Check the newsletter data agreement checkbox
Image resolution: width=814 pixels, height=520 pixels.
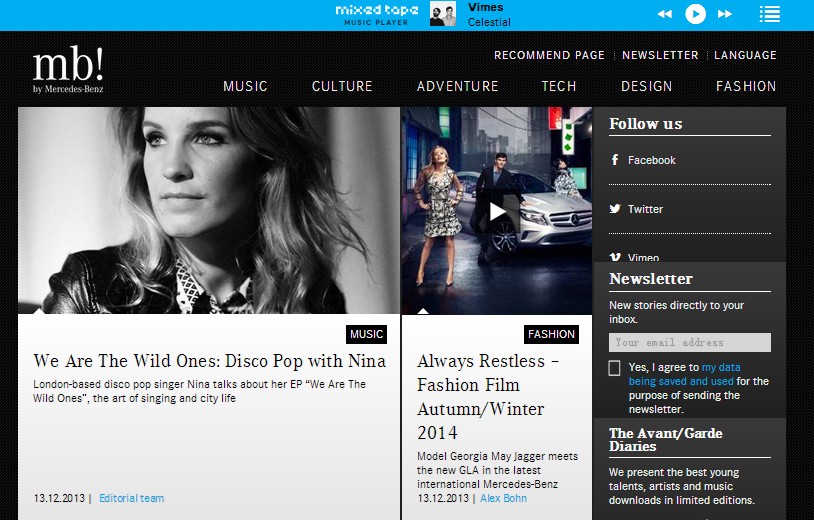pos(614,368)
